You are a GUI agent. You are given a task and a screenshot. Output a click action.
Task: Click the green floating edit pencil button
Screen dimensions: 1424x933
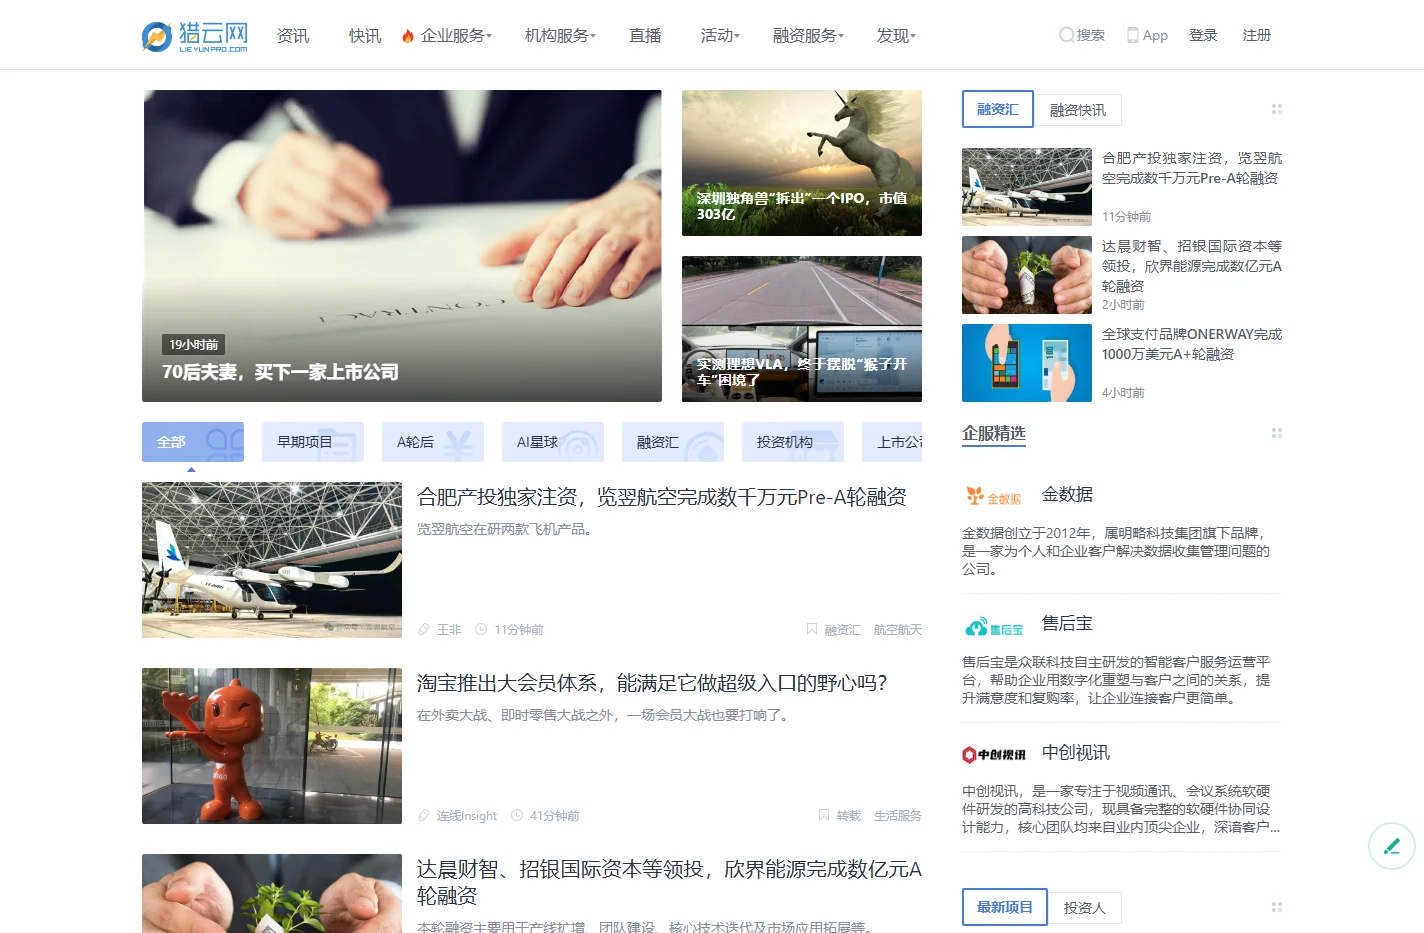(1392, 846)
